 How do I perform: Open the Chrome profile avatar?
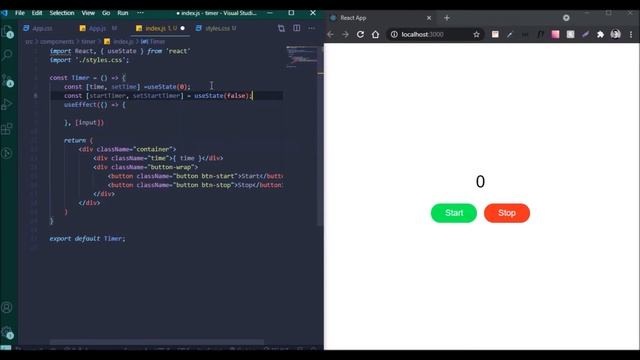(616, 34)
